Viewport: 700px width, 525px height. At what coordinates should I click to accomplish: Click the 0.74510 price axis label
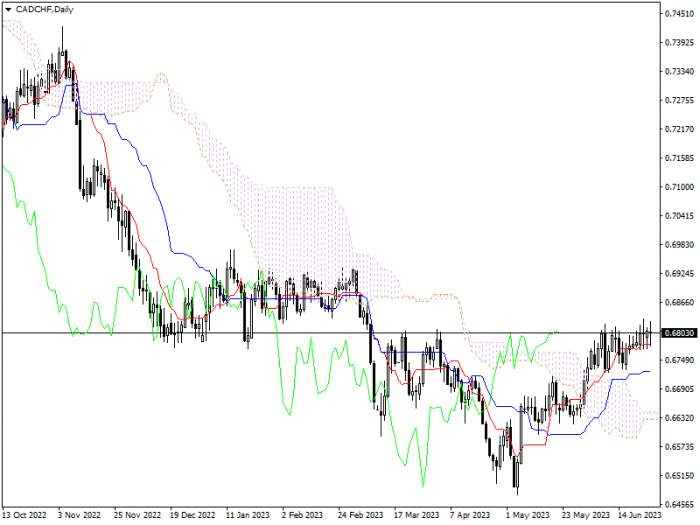tap(679, 14)
